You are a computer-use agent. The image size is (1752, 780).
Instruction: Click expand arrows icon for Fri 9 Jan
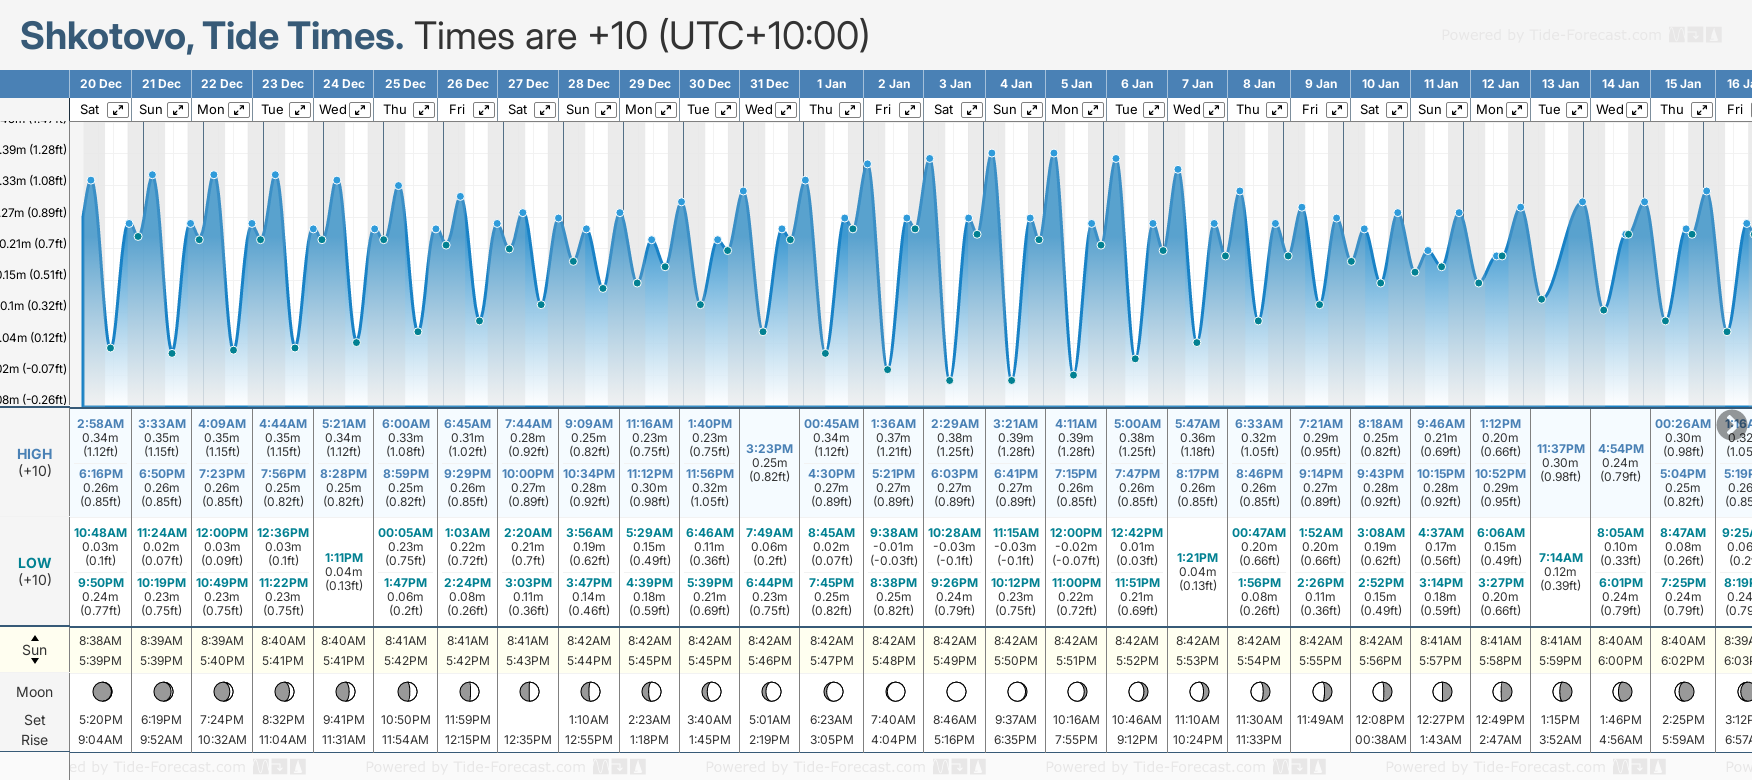point(1337,110)
